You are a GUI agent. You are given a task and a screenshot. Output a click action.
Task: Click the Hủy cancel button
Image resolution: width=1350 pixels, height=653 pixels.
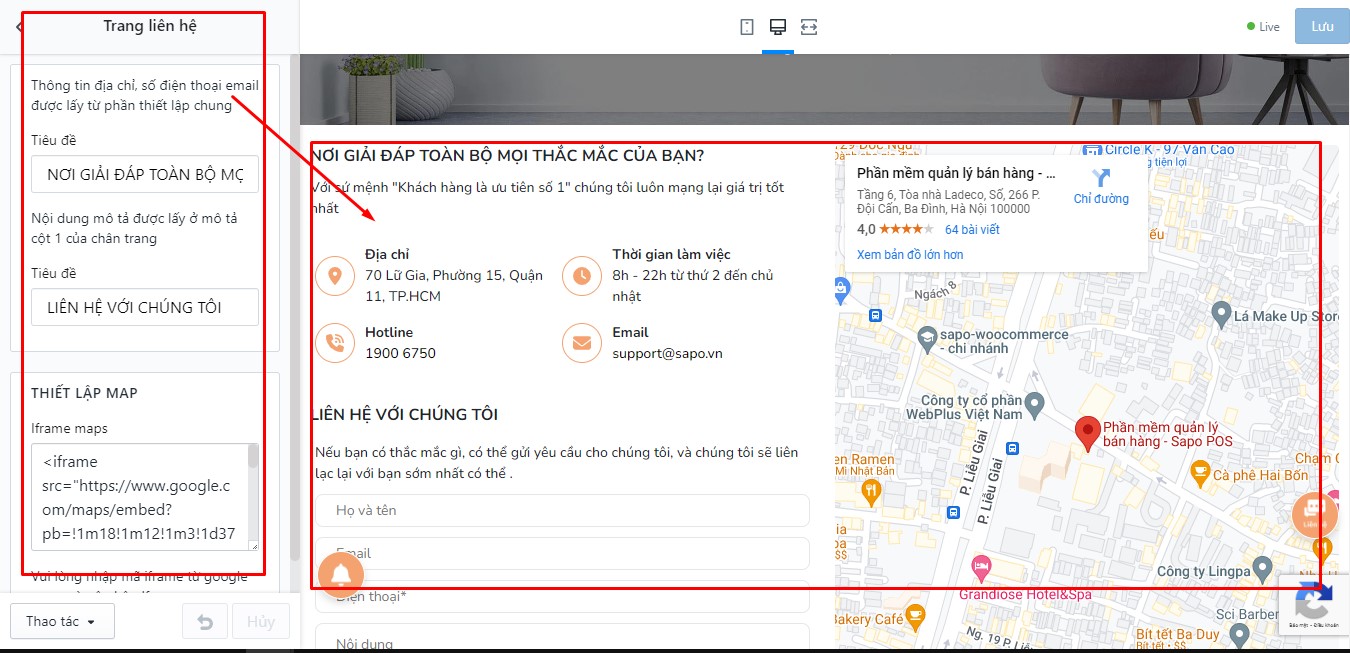[261, 621]
